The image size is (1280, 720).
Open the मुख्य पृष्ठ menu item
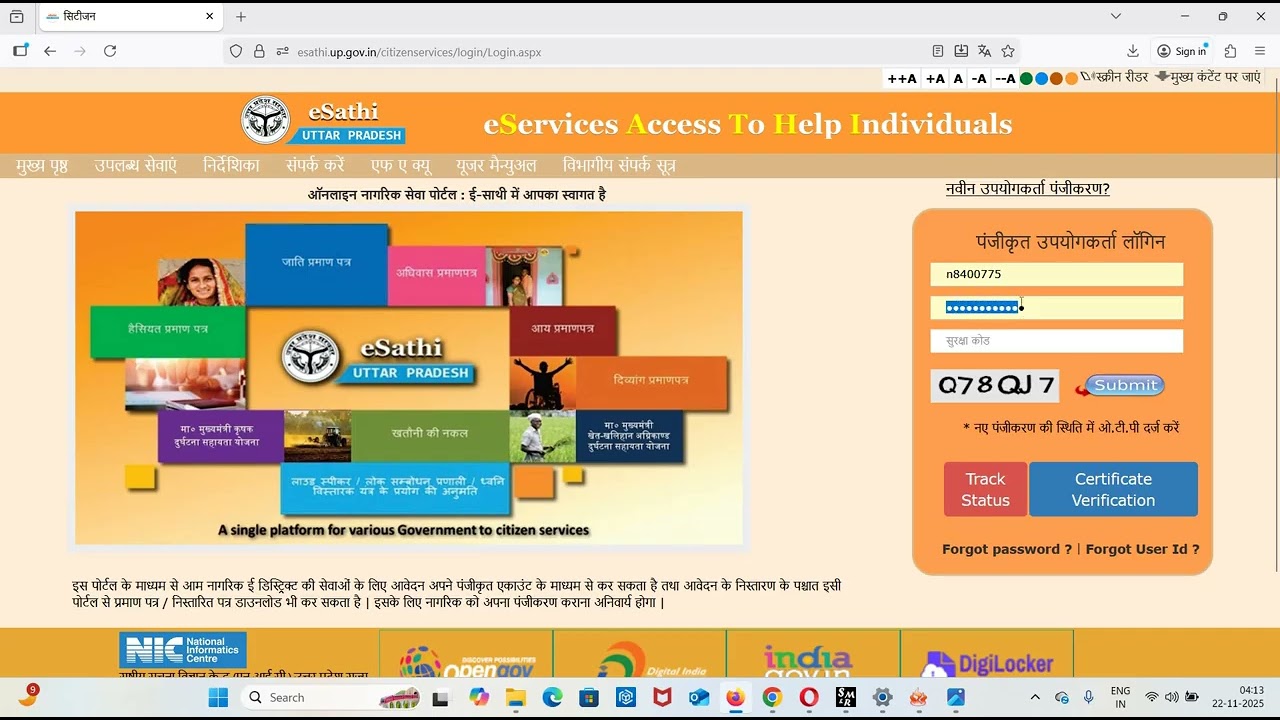pos(42,166)
